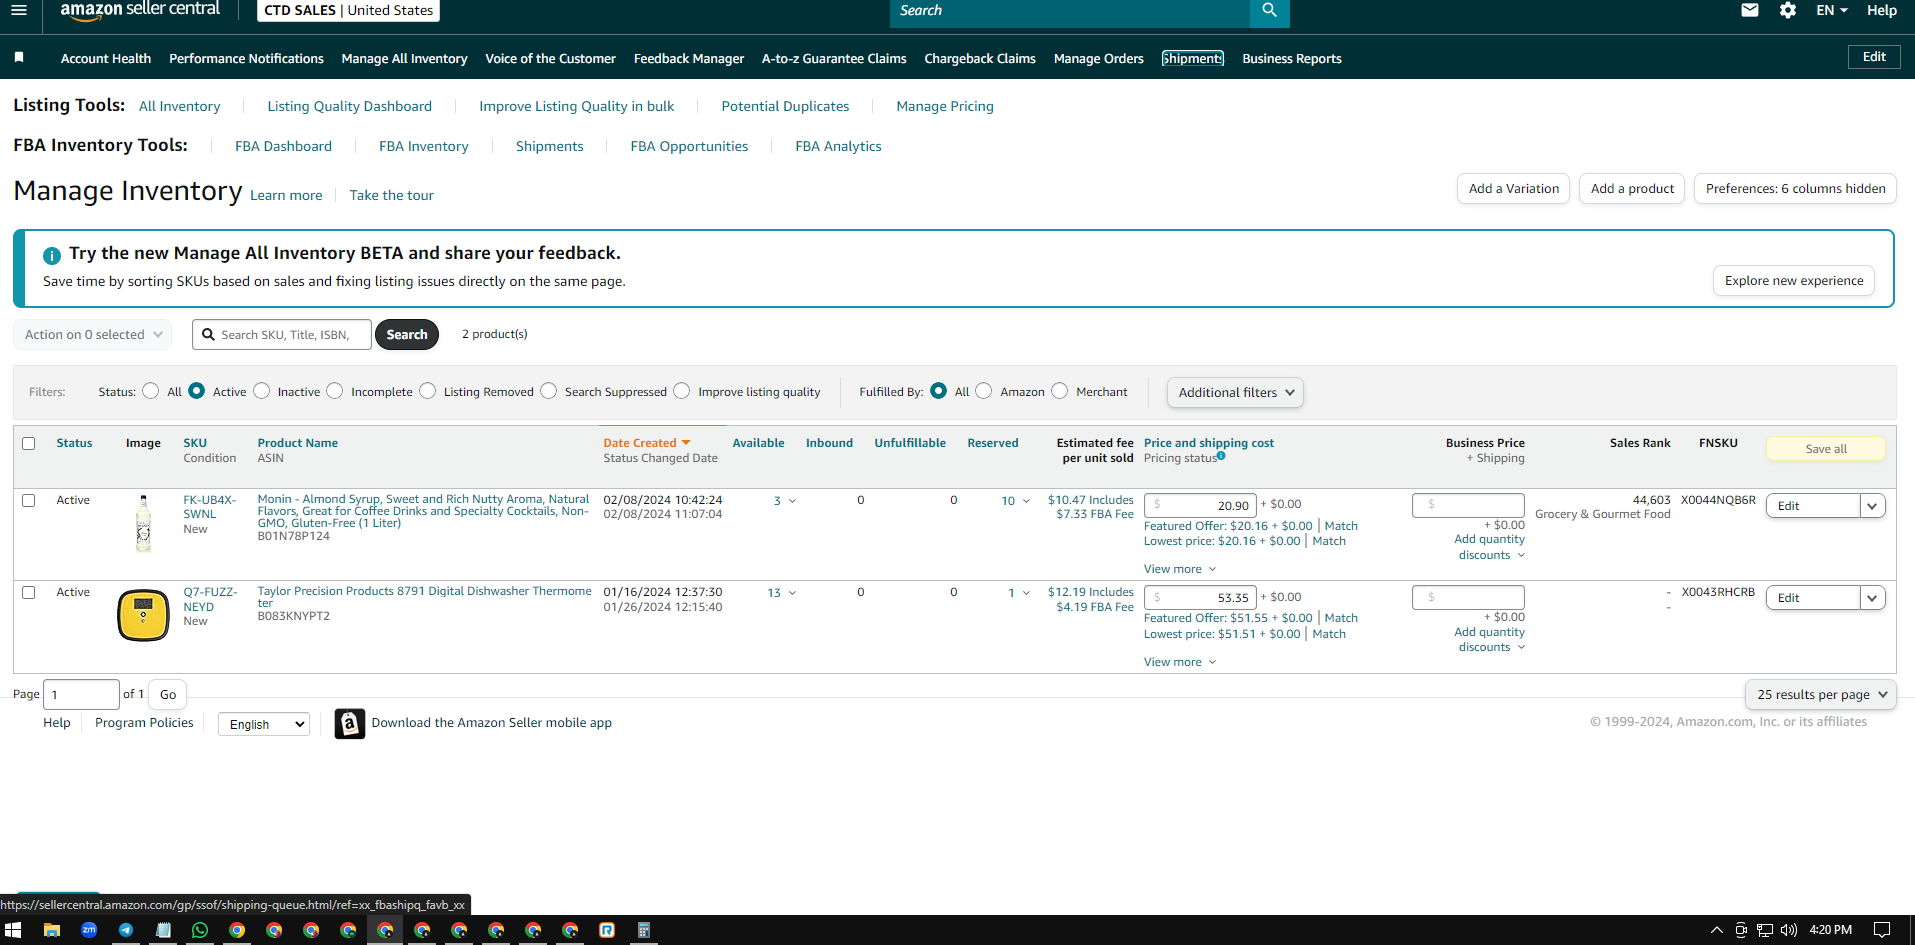
Task: Click the black Search button
Action: pyautogui.click(x=406, y=335)
